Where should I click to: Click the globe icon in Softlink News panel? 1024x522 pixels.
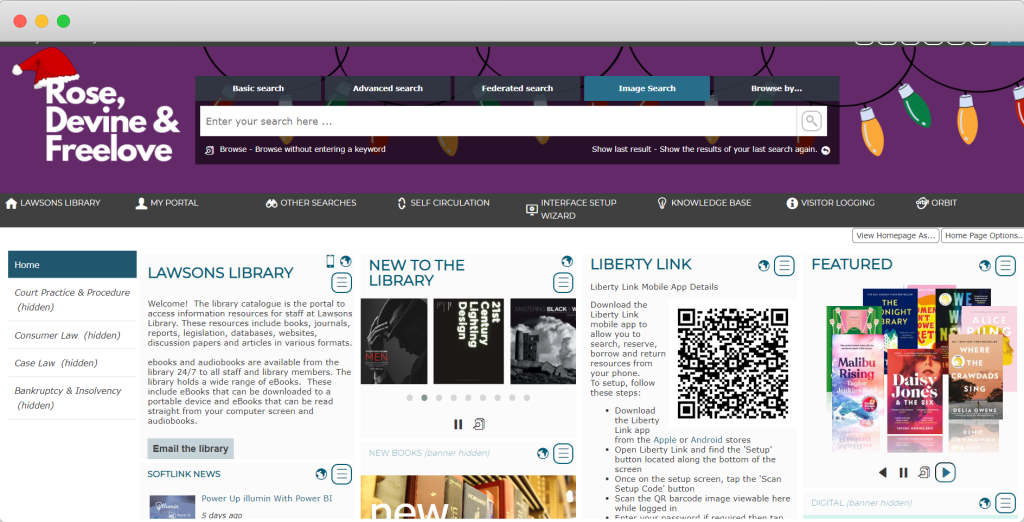pyautogui.click(x=321, y=474)
